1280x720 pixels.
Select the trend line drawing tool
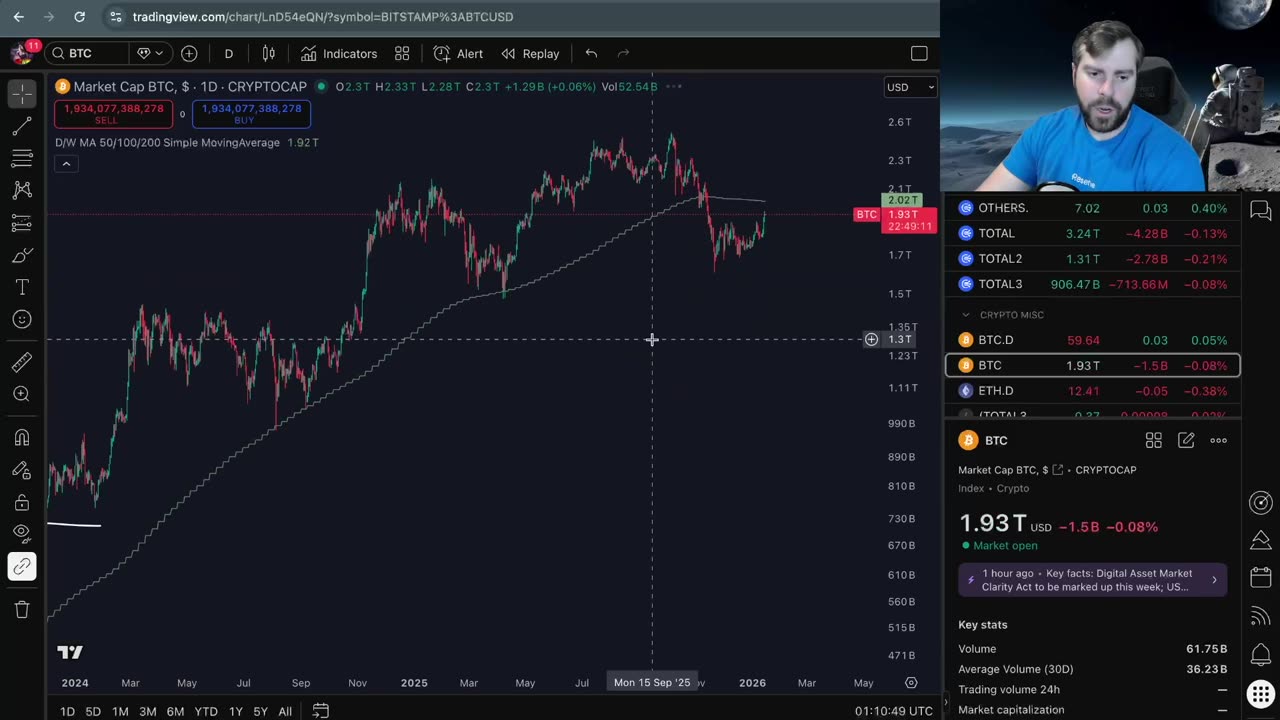21,126
